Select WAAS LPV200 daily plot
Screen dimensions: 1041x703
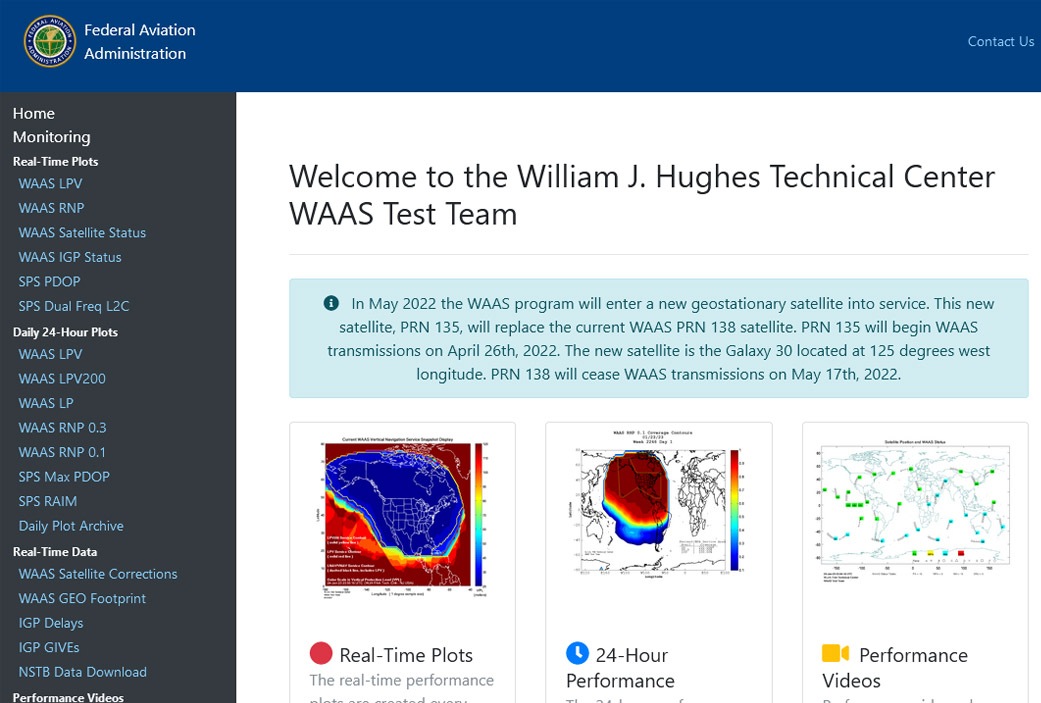[x=62, y=379]
